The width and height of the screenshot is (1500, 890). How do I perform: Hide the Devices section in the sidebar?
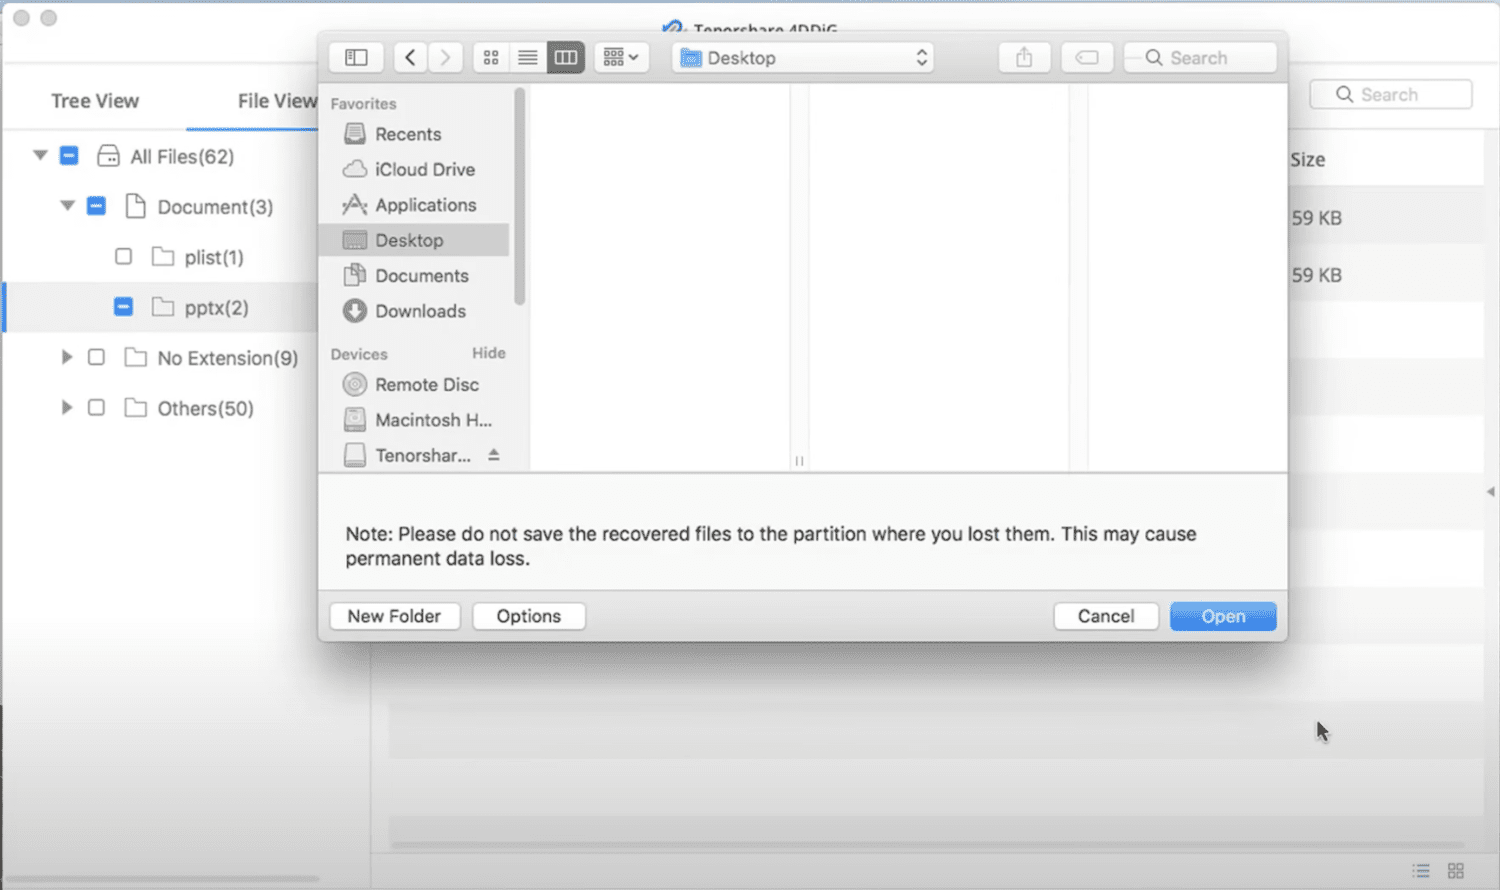tap(489, 353)
